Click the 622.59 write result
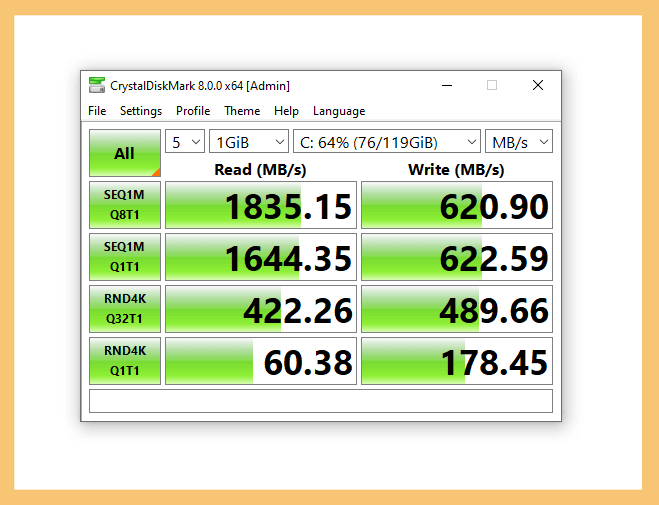The height and width of the screenshot is (505, 659). (457, 257)
